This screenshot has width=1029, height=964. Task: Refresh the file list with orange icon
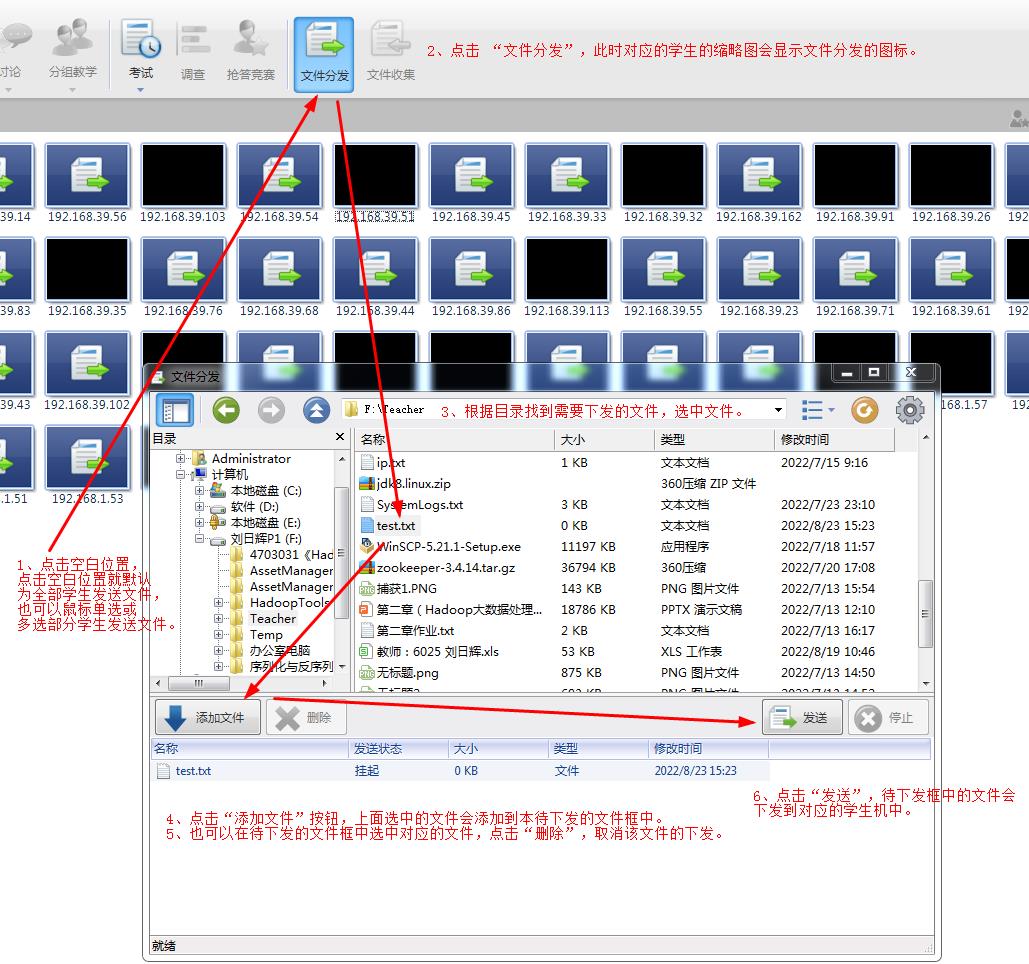tap(864, 411)
